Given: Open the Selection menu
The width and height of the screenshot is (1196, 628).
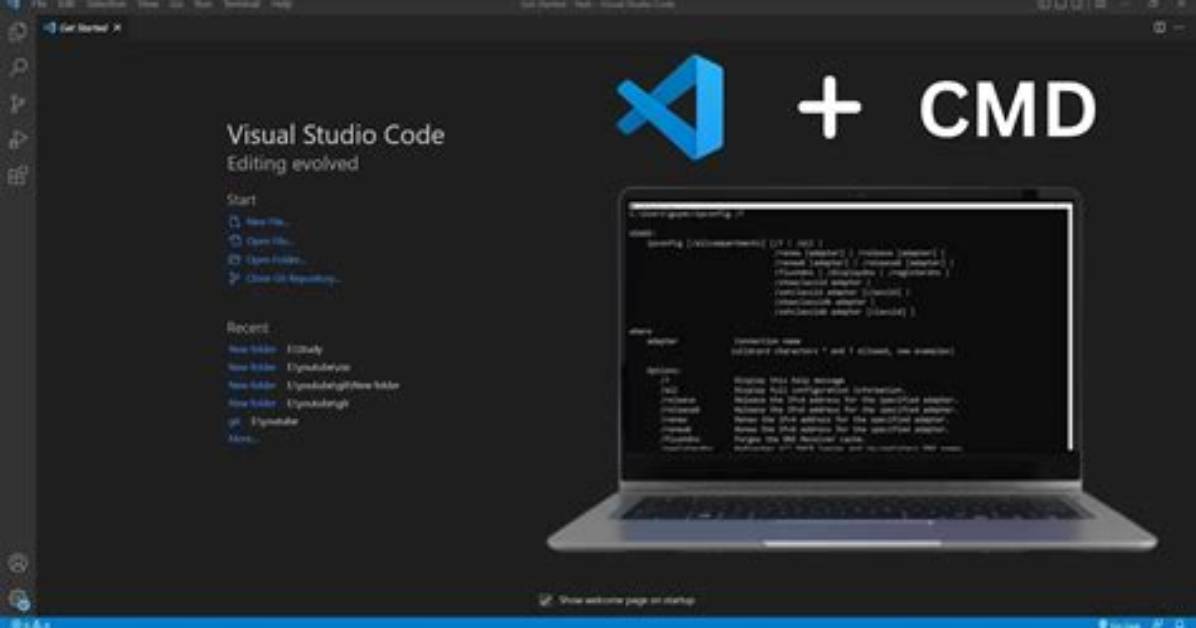Looking at the screenshot, I should 106,5.
